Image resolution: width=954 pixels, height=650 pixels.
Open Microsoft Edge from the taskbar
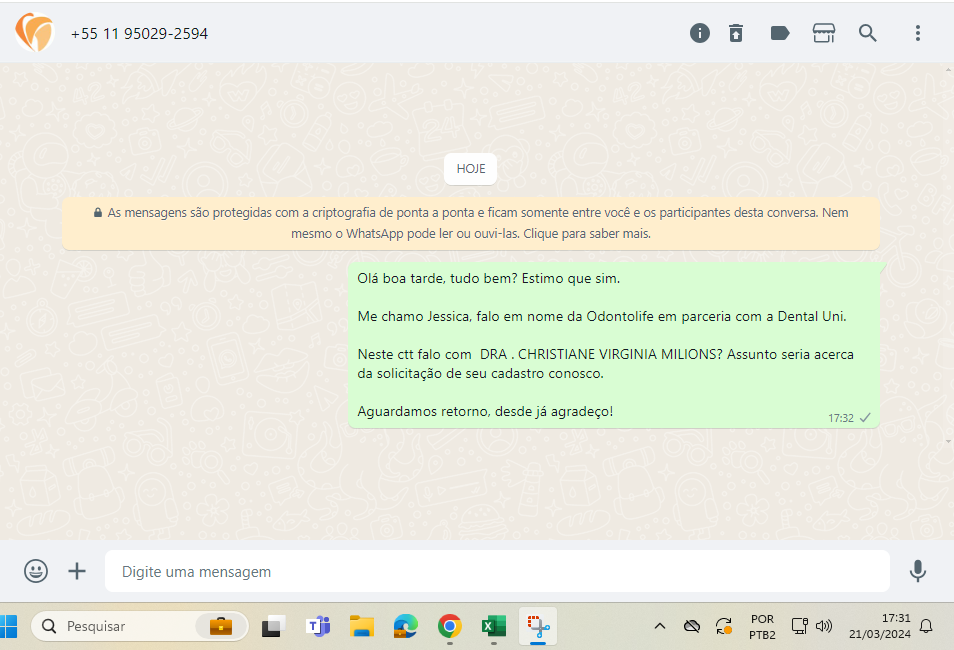[x=406, y=626]
